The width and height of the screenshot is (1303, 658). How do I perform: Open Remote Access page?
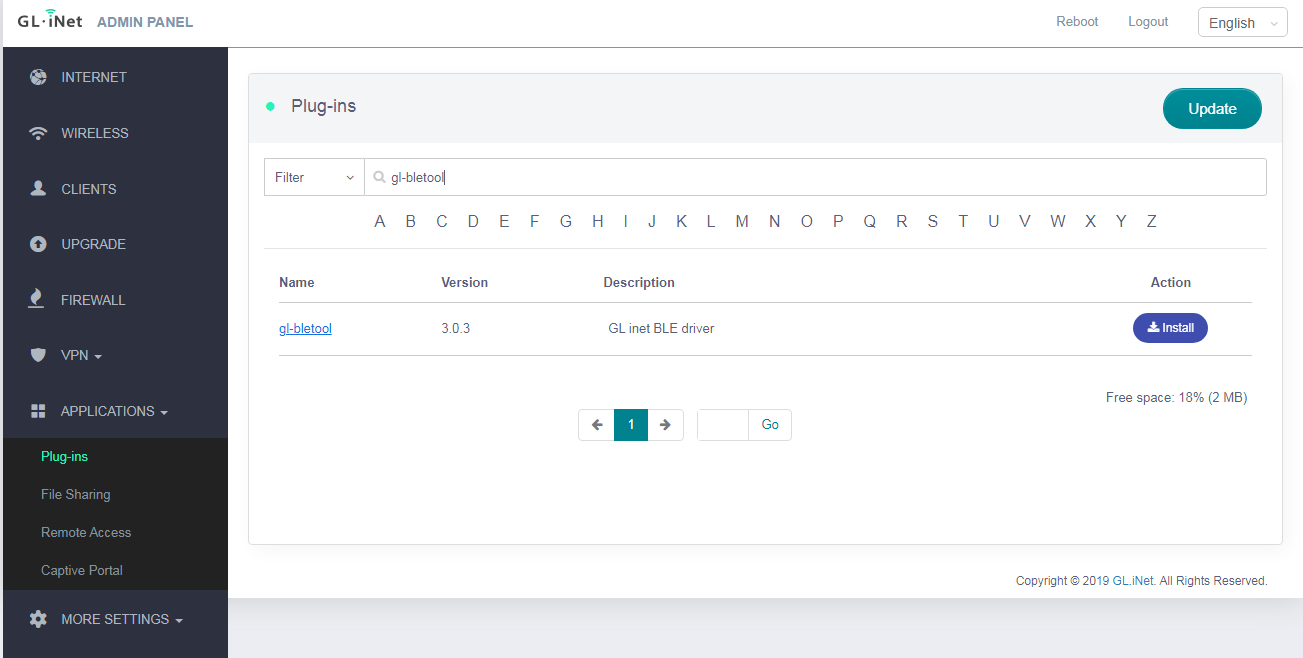click(x=86, y=532)
